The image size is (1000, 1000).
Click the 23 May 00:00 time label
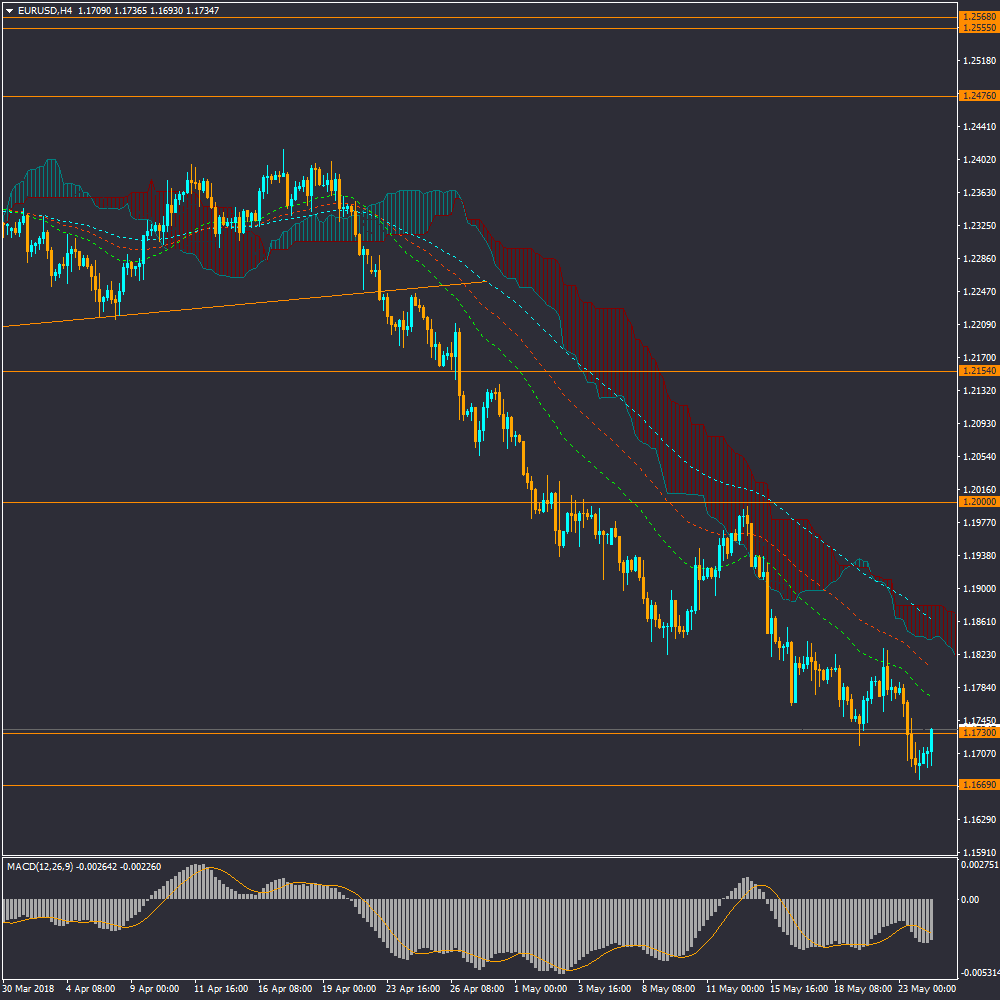(x=926, y=989)
